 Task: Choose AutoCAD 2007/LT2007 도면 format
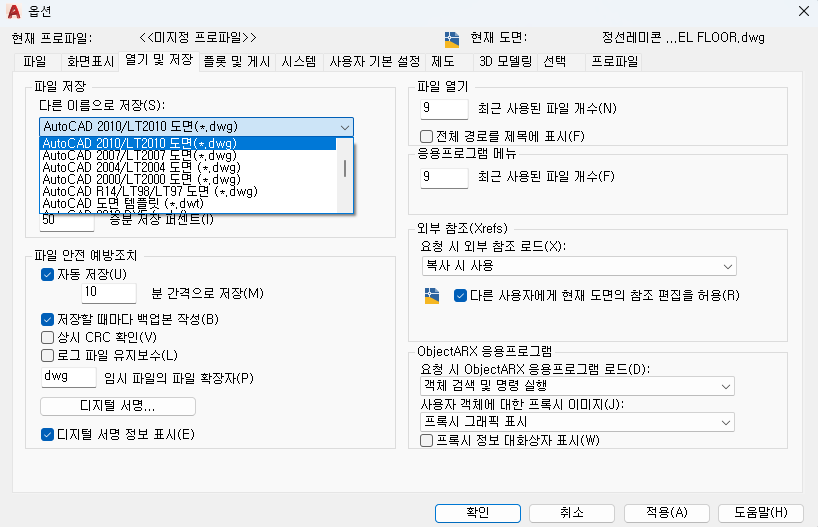[188, 155]
